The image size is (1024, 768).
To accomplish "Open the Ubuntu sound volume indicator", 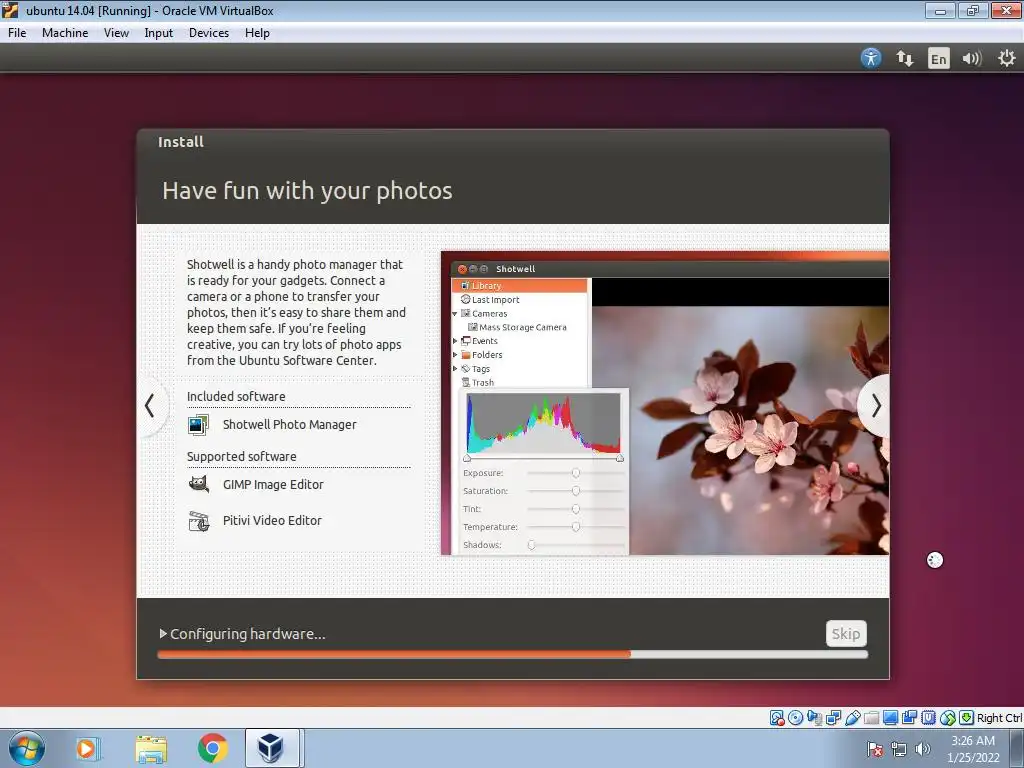I will 972,59.
